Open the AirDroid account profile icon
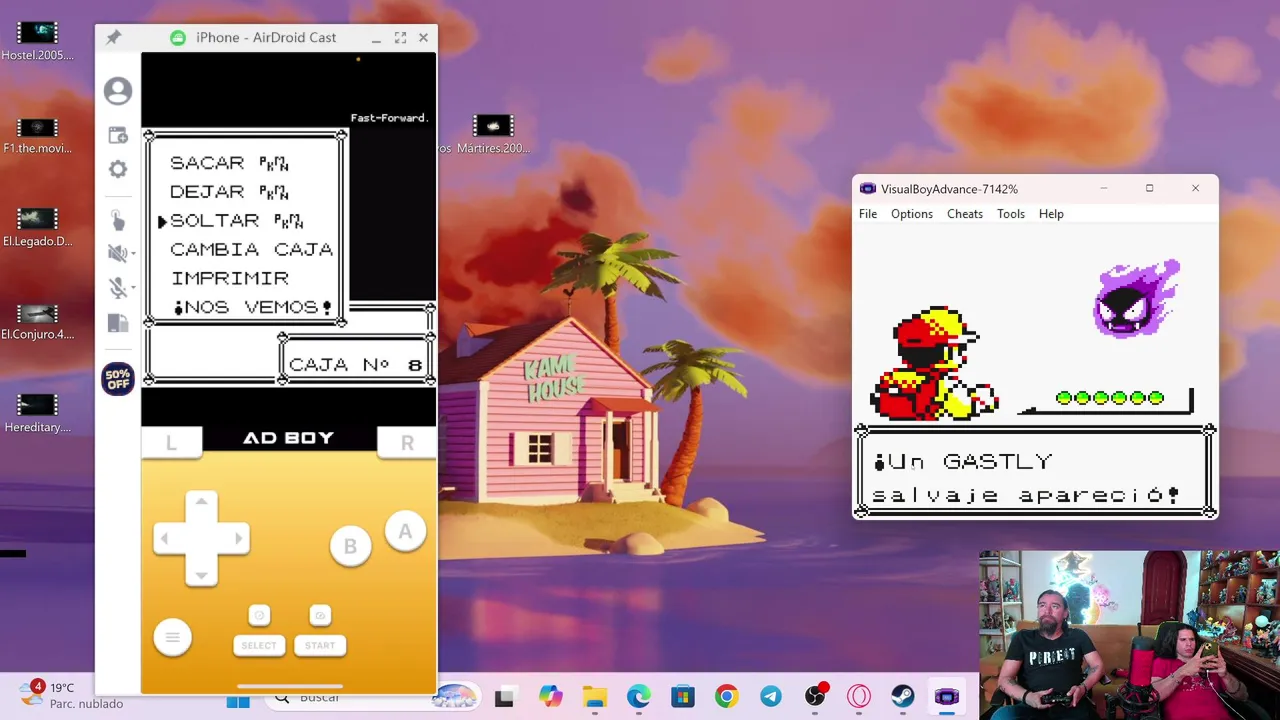This screenshot has width=1280, height=720. click(x=118, y=91)
